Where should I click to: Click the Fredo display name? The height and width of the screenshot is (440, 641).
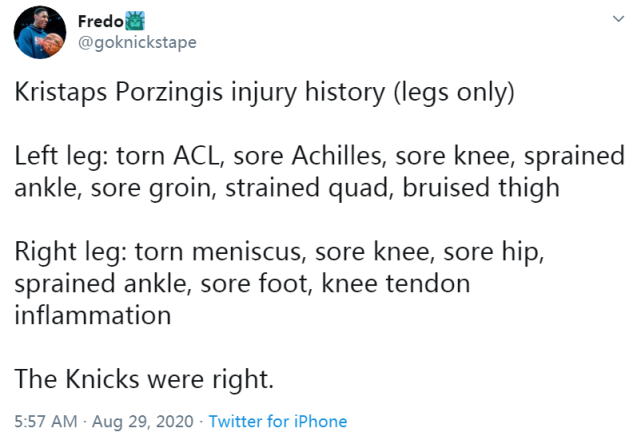point(101,21)
